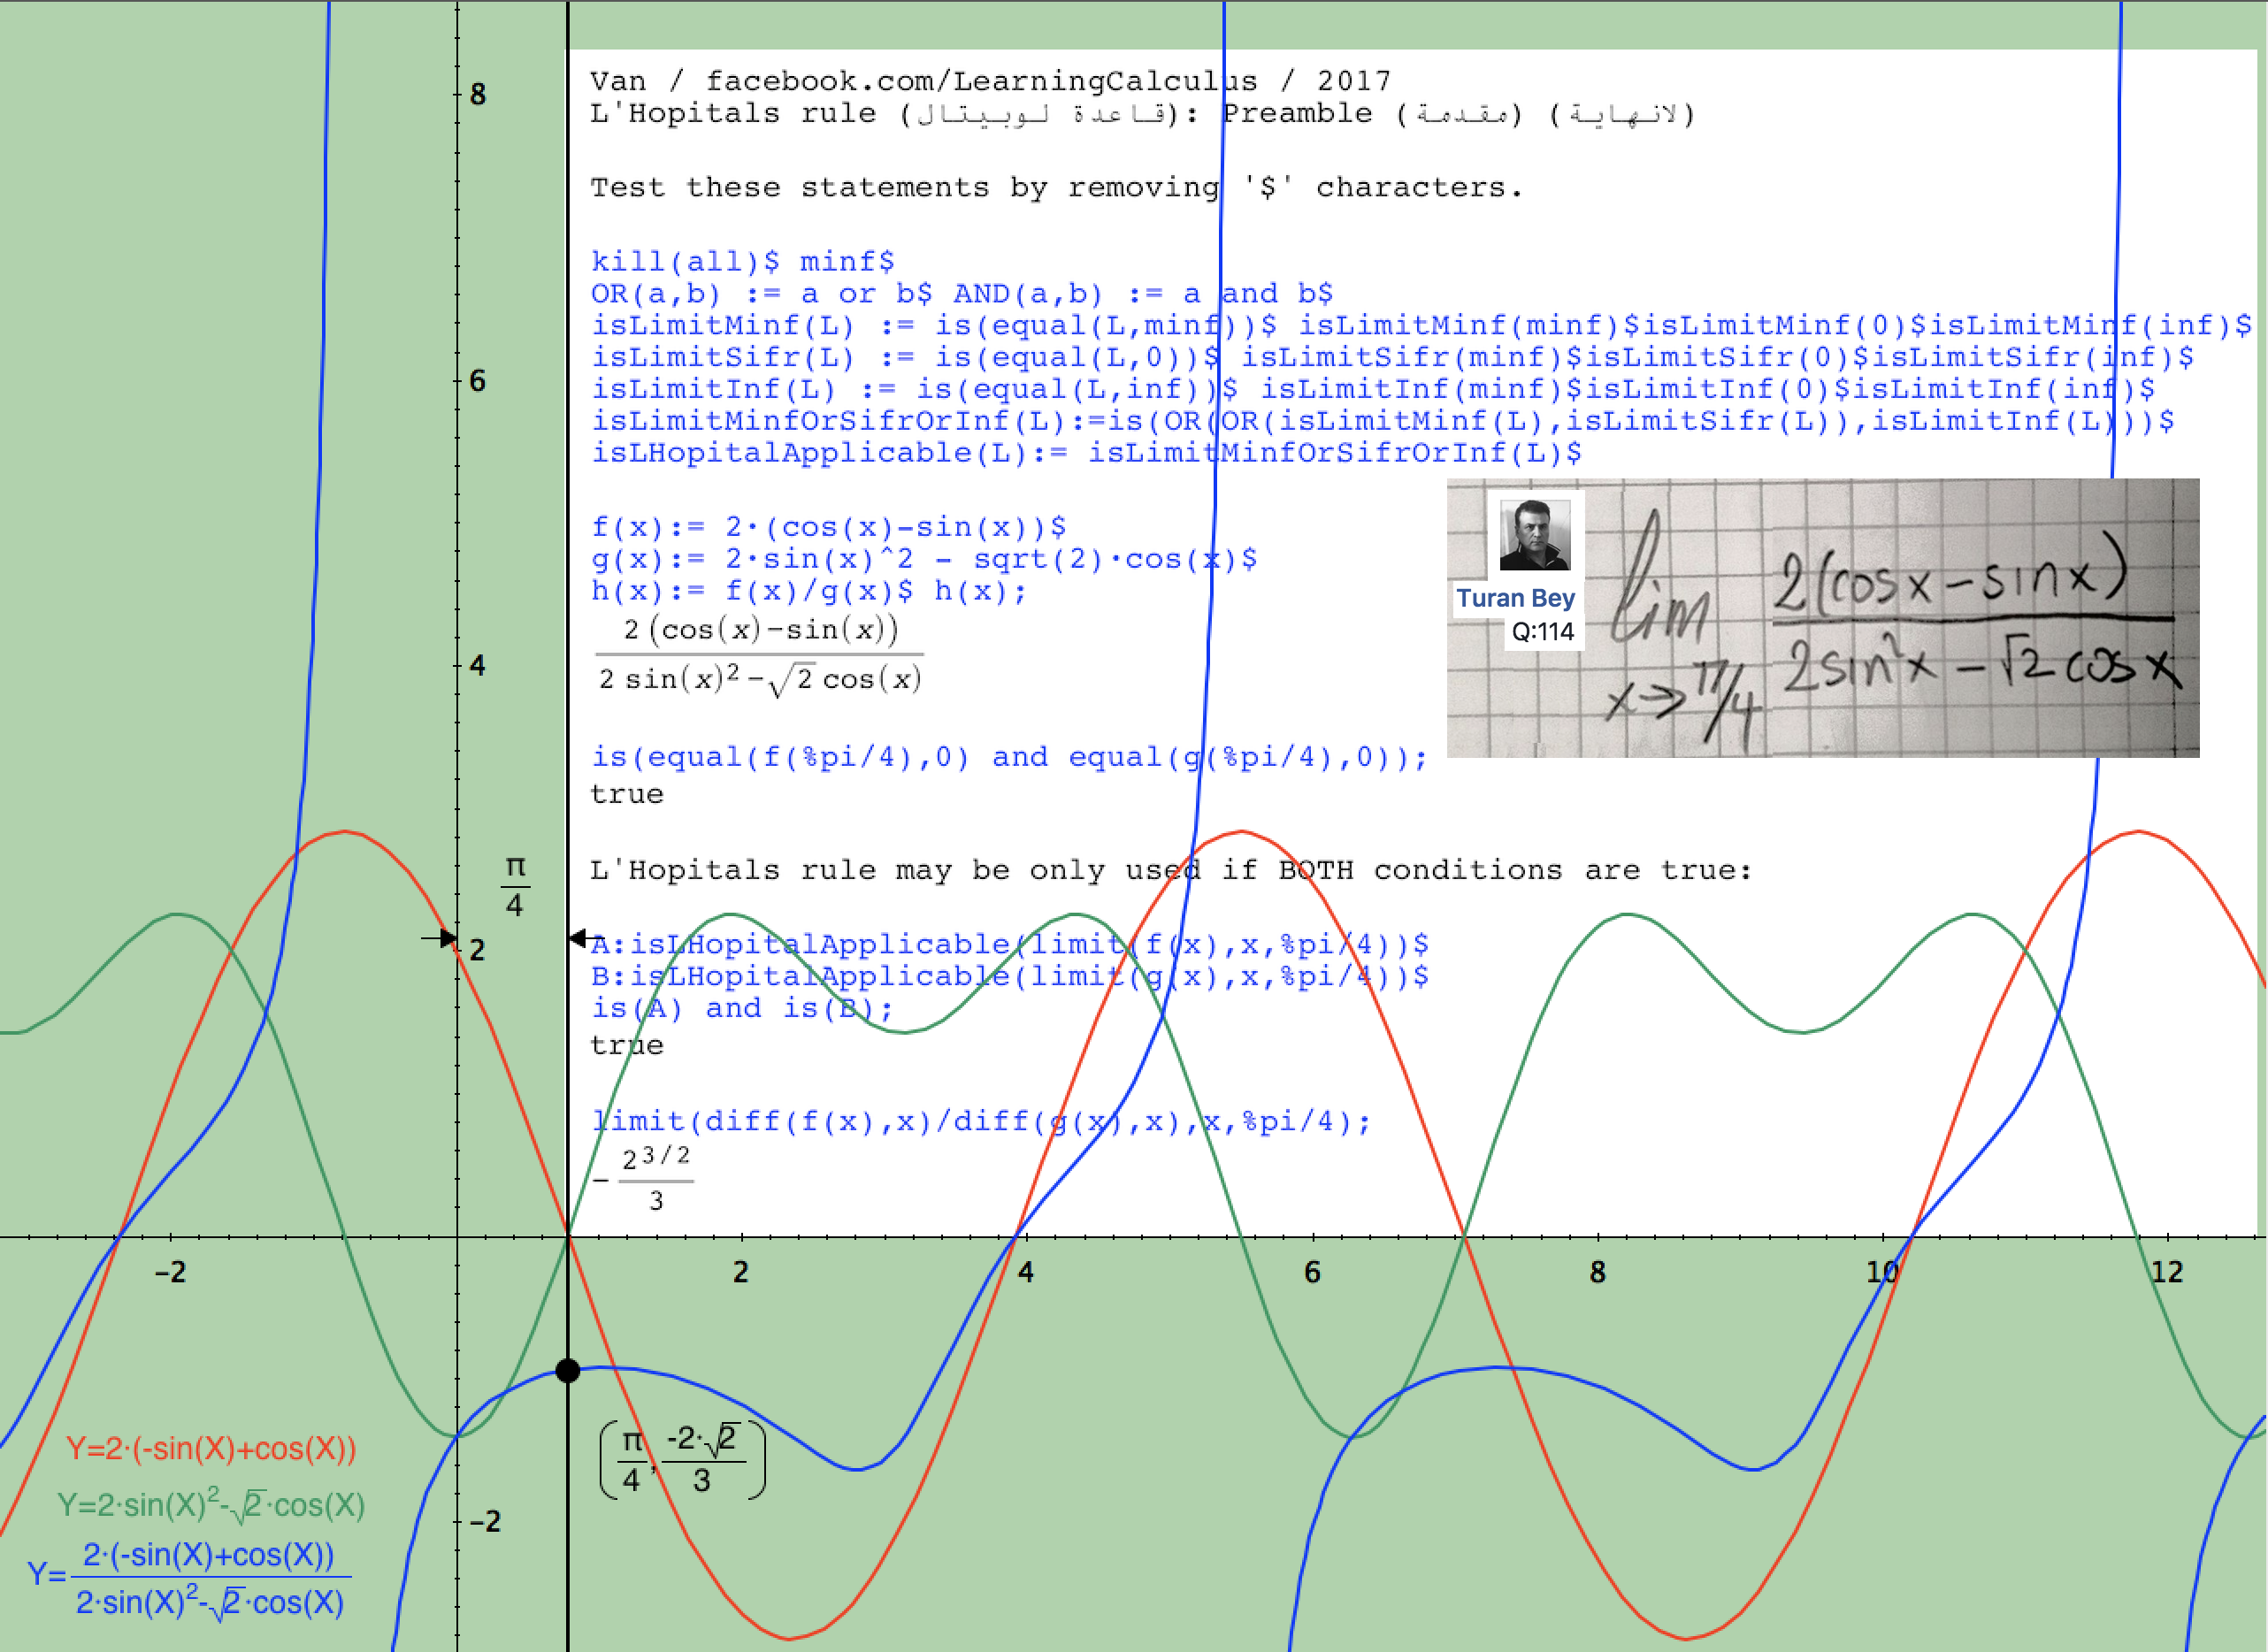Click the line 'A:isLHopitalApplicable(limit(f(x),x,%pi/4))$'
The width and height of the screenshot is (2268, 1652).
pyautogui.click(x=1010, y=944)
